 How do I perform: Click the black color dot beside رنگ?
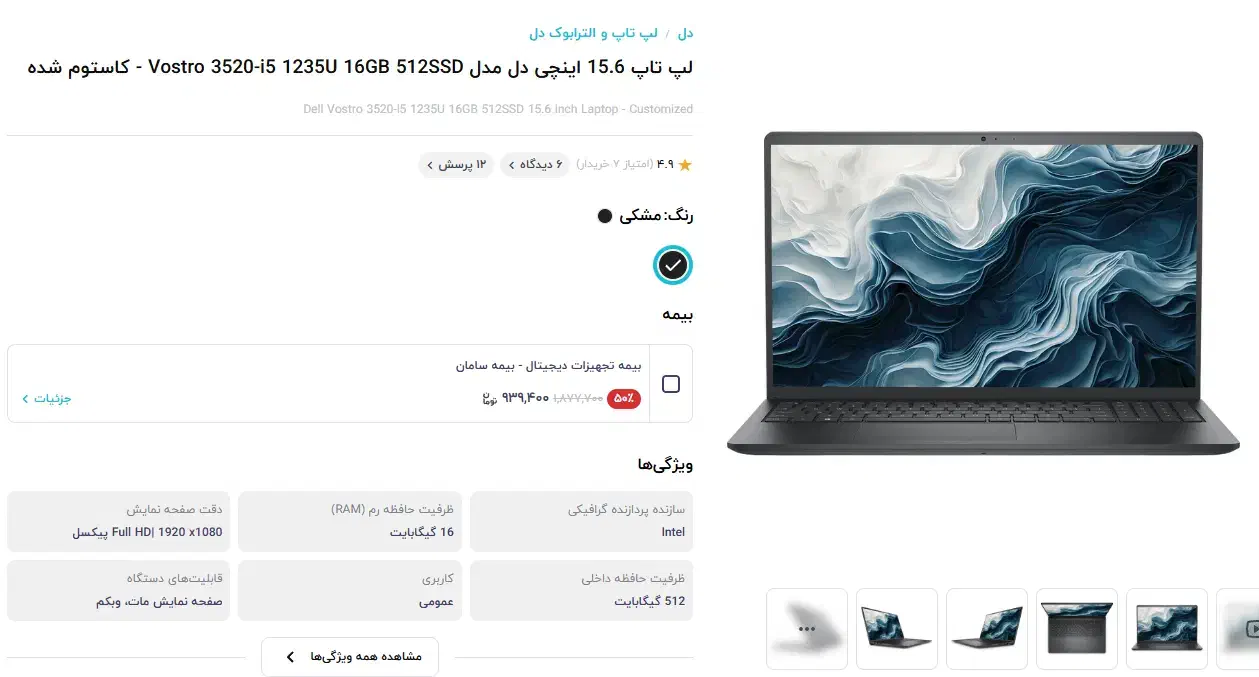pyautogui.click(x=604, y=216)
